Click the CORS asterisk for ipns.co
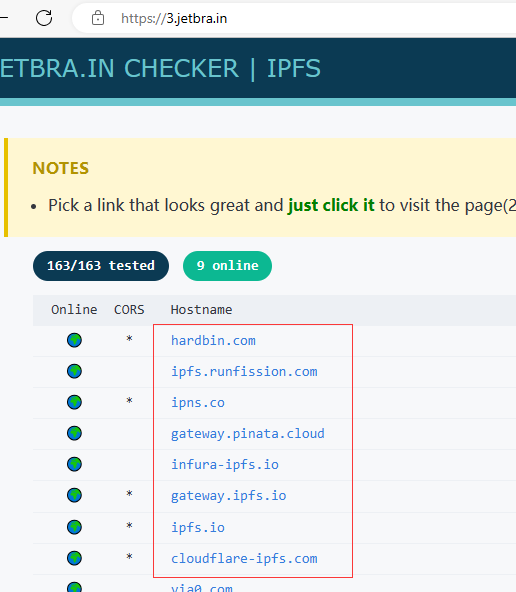 click(129, 401)
